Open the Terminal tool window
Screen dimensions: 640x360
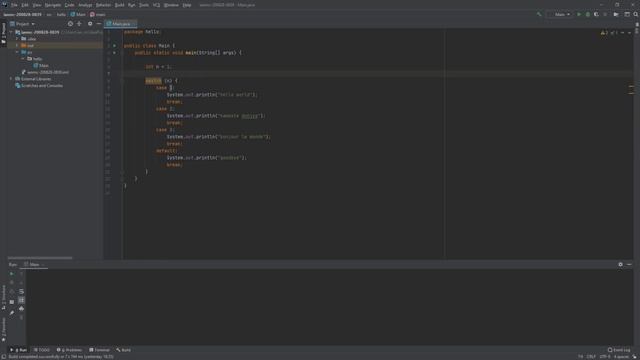[x=99, y=350]
